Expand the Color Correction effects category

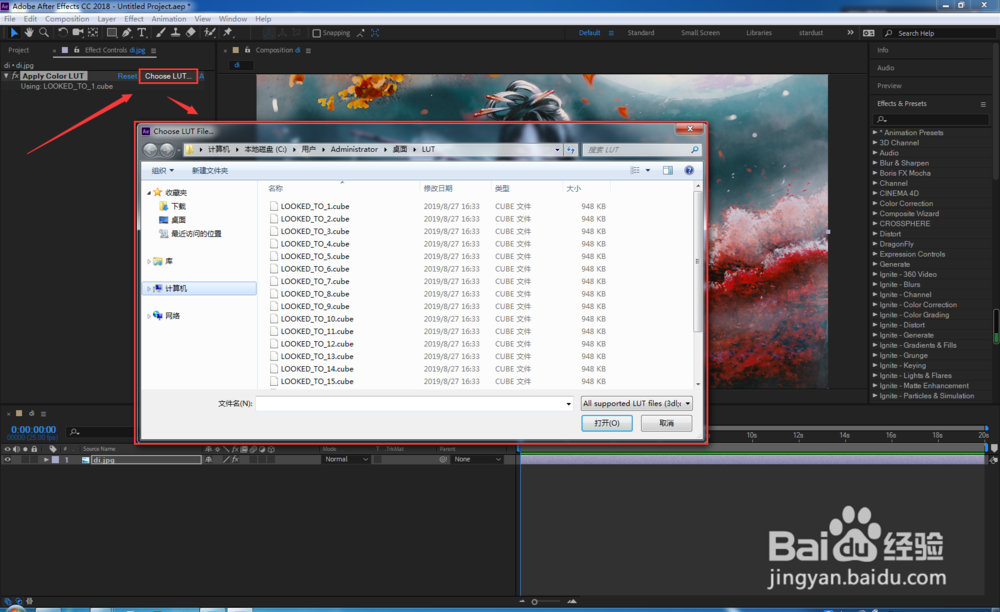[x=875, y=203]
